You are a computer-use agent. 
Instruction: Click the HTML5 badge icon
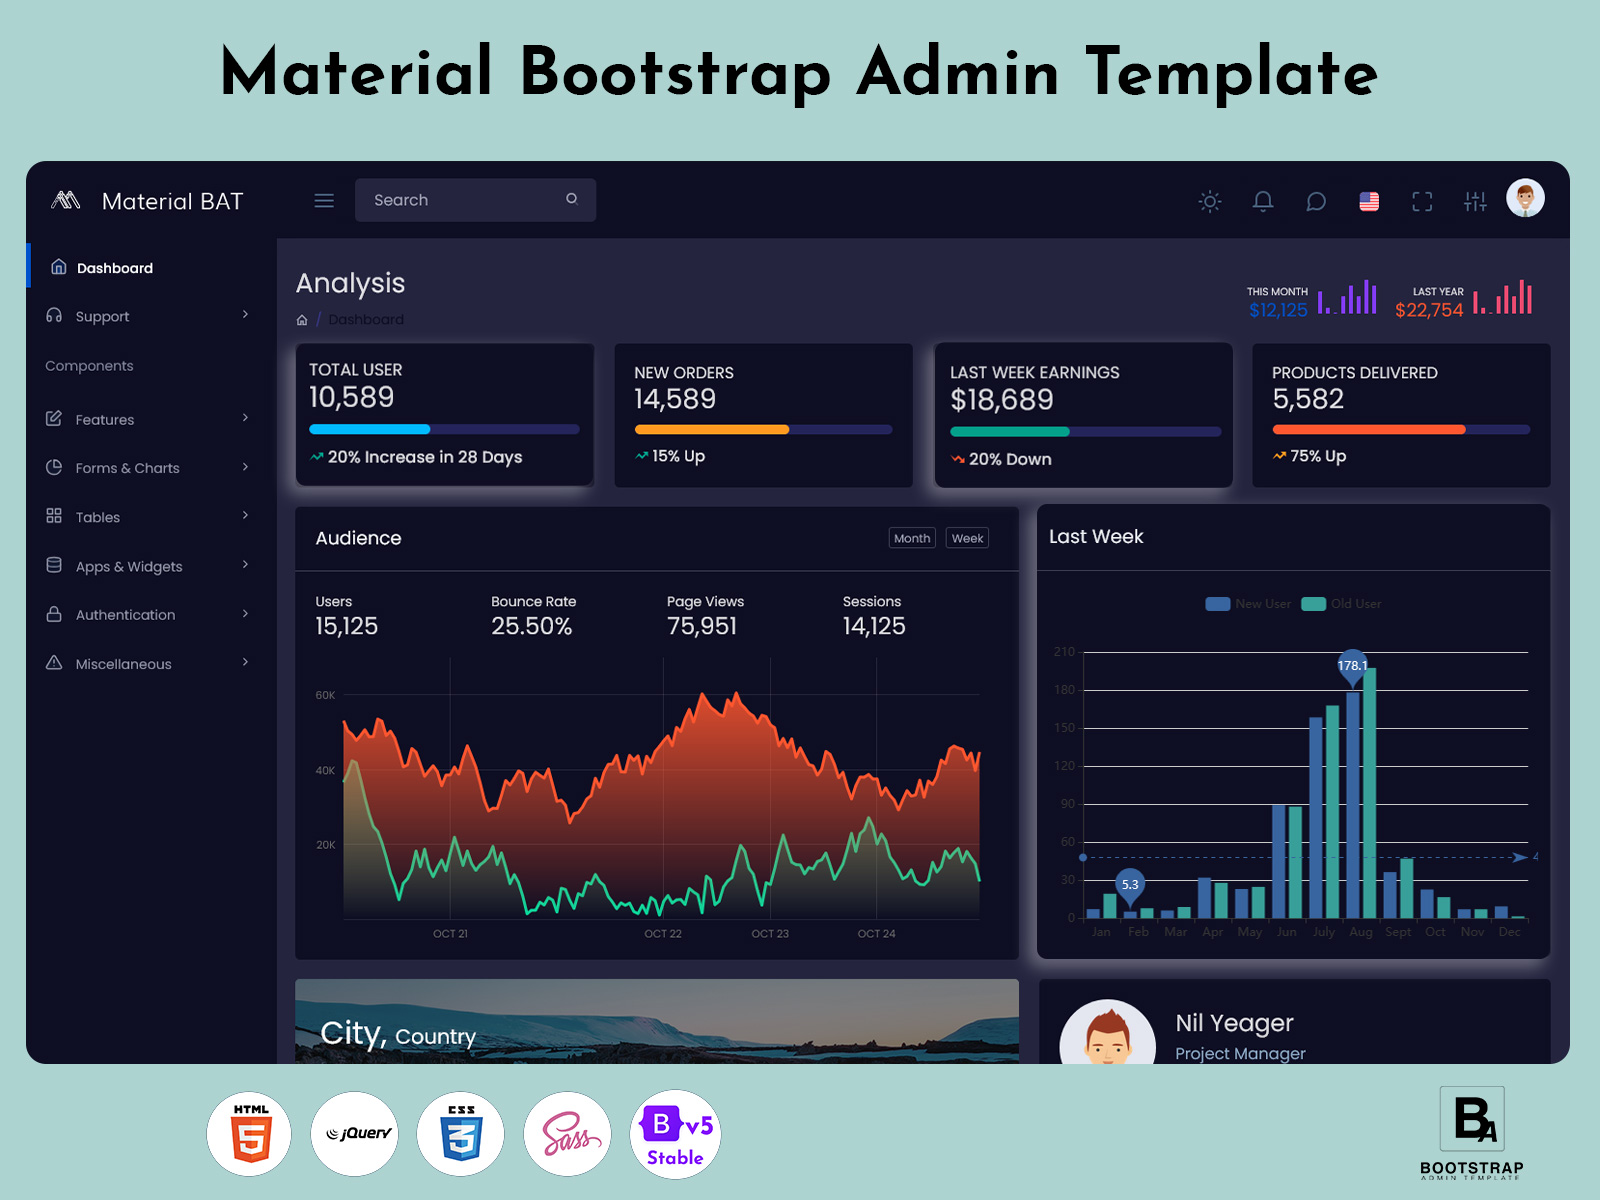tap(250, 1134)
